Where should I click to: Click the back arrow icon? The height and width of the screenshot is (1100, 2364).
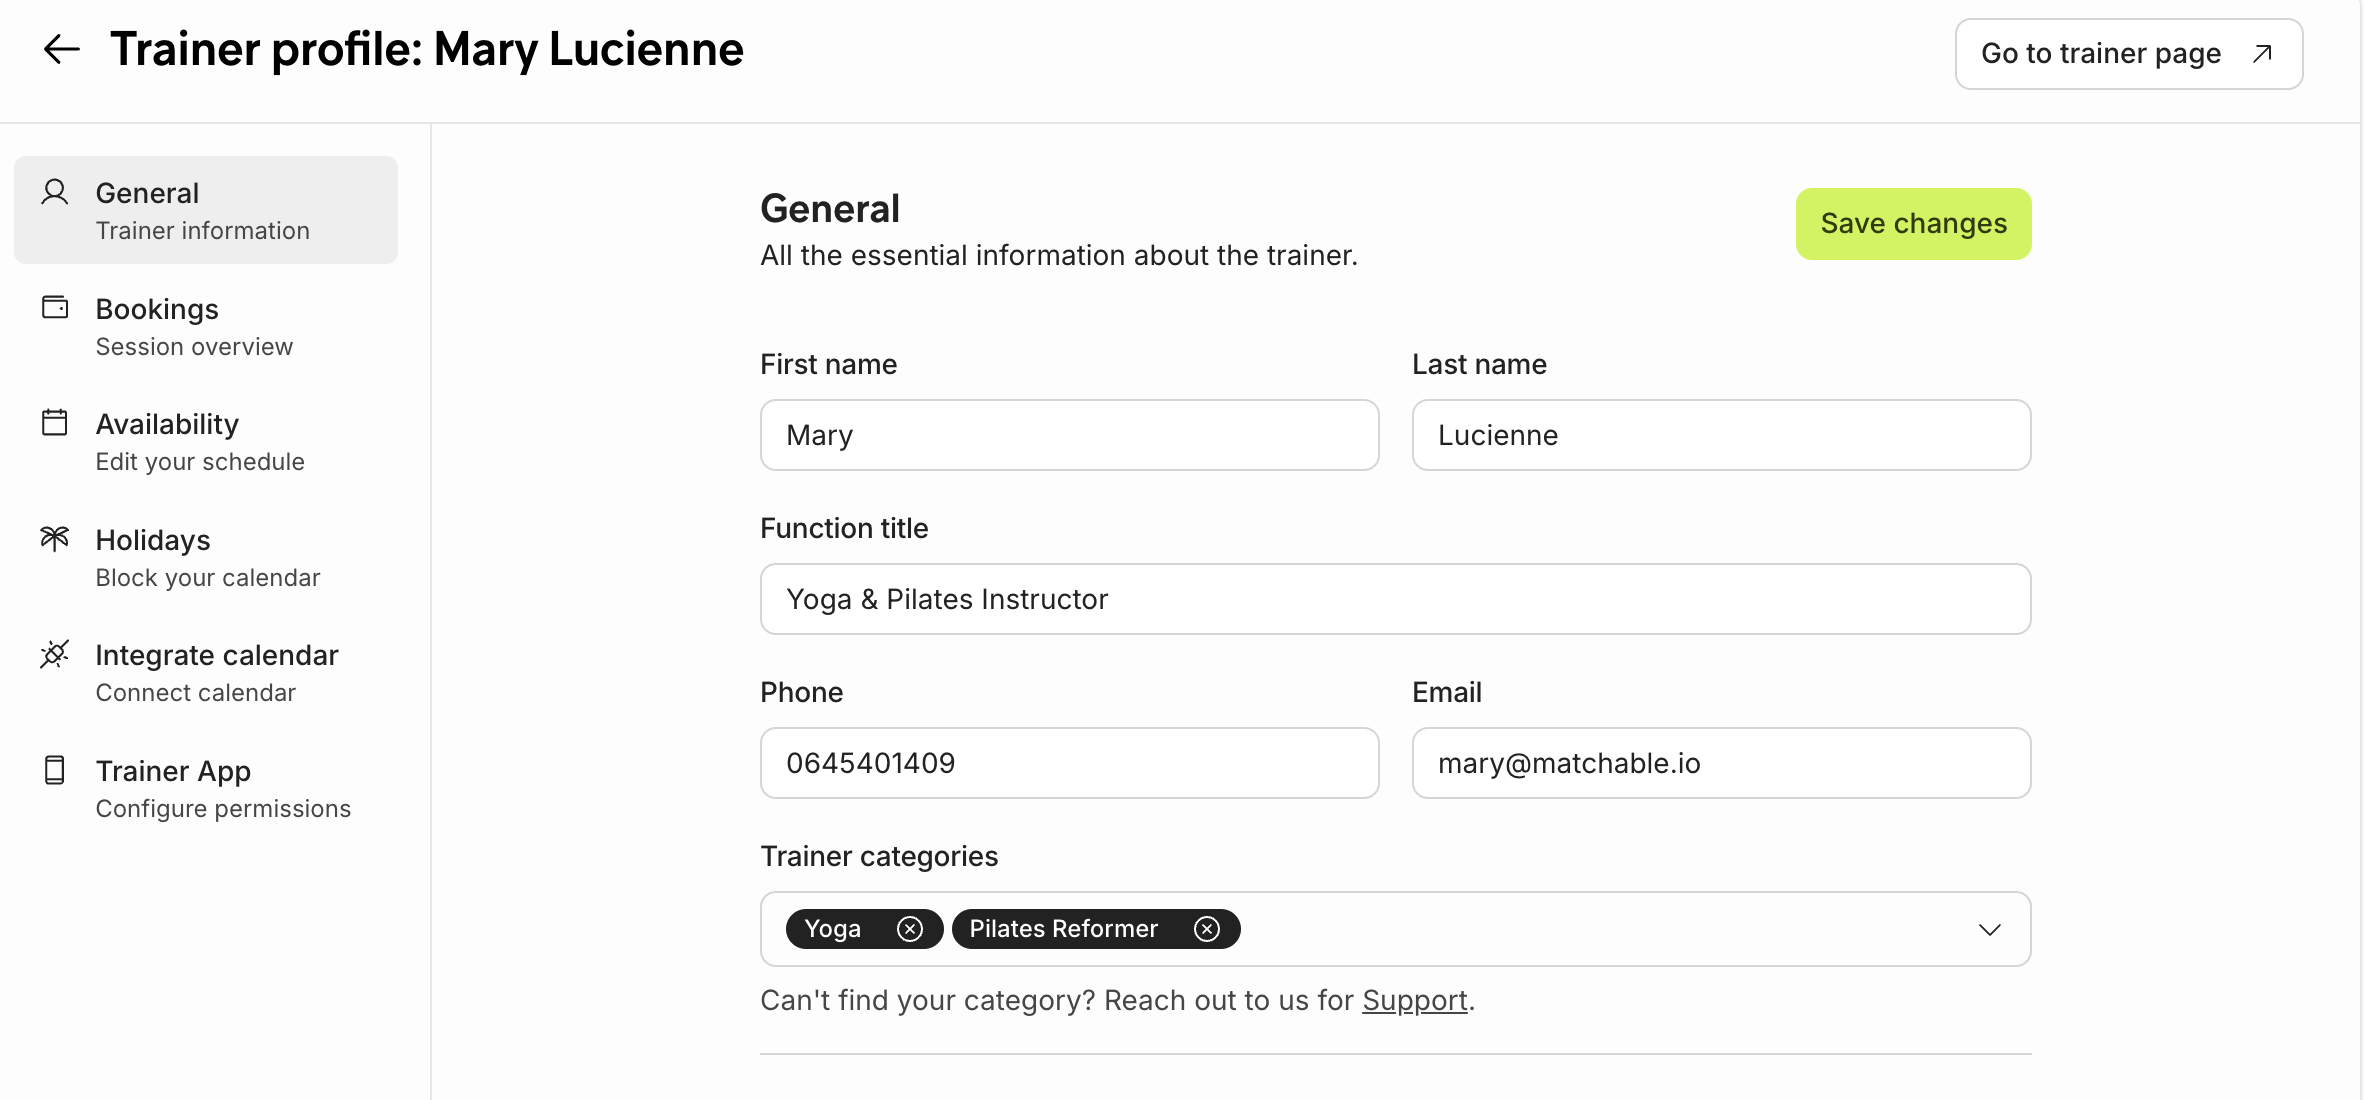click(61, 49)
